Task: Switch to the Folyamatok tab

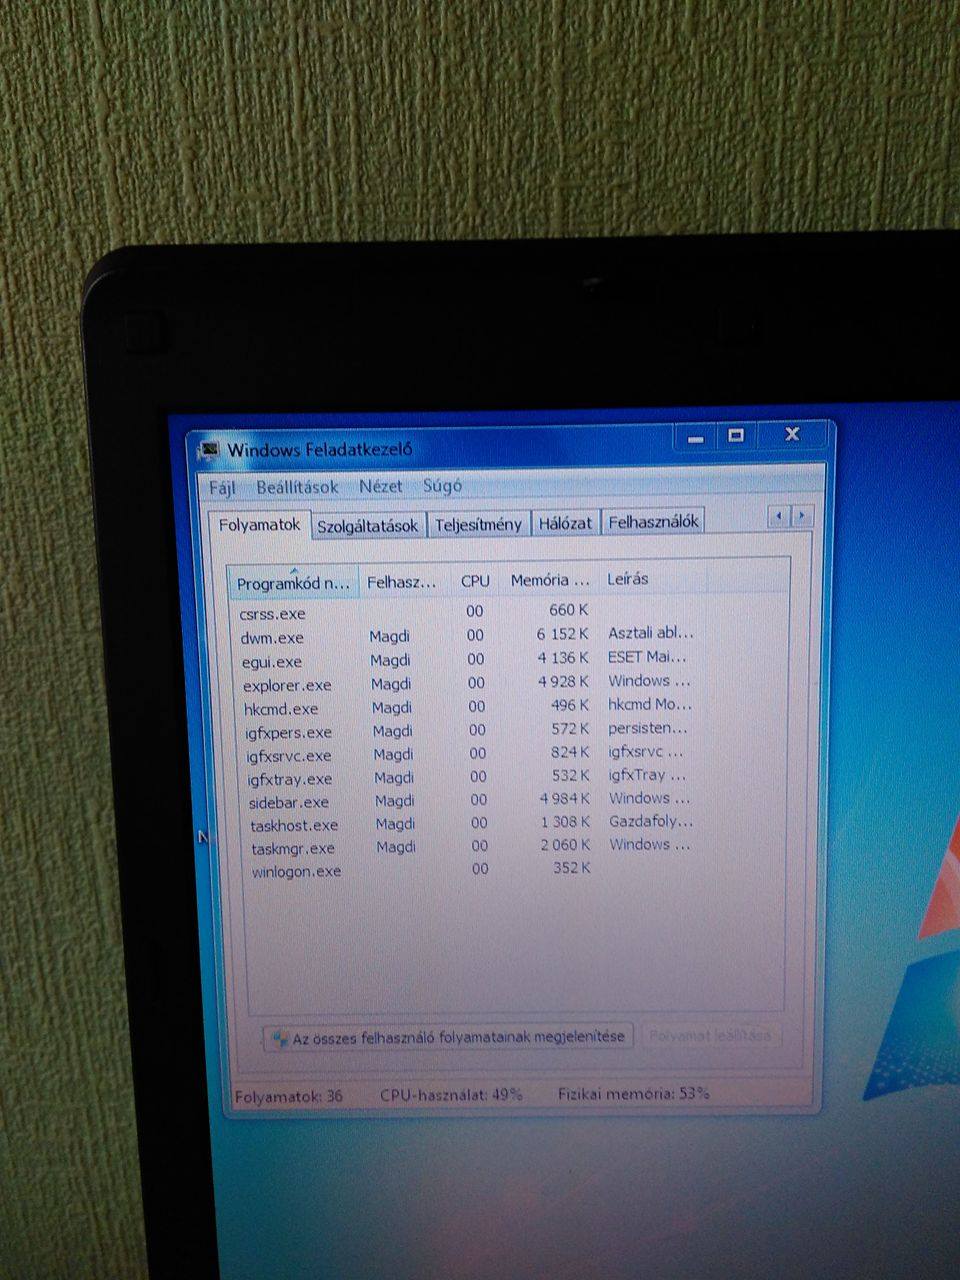Action: click(x=260, y=525)
